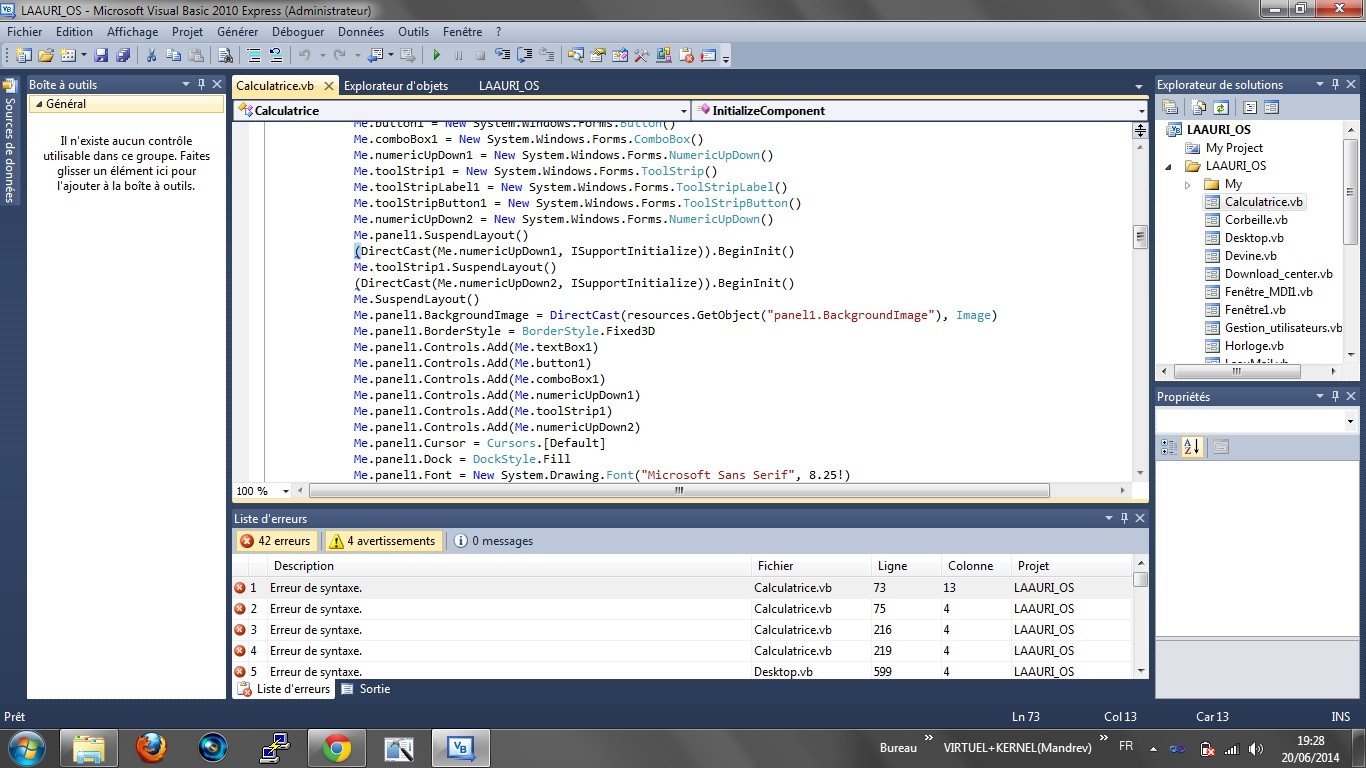Toggle the 42 erreurs filter button

(275, 541)
